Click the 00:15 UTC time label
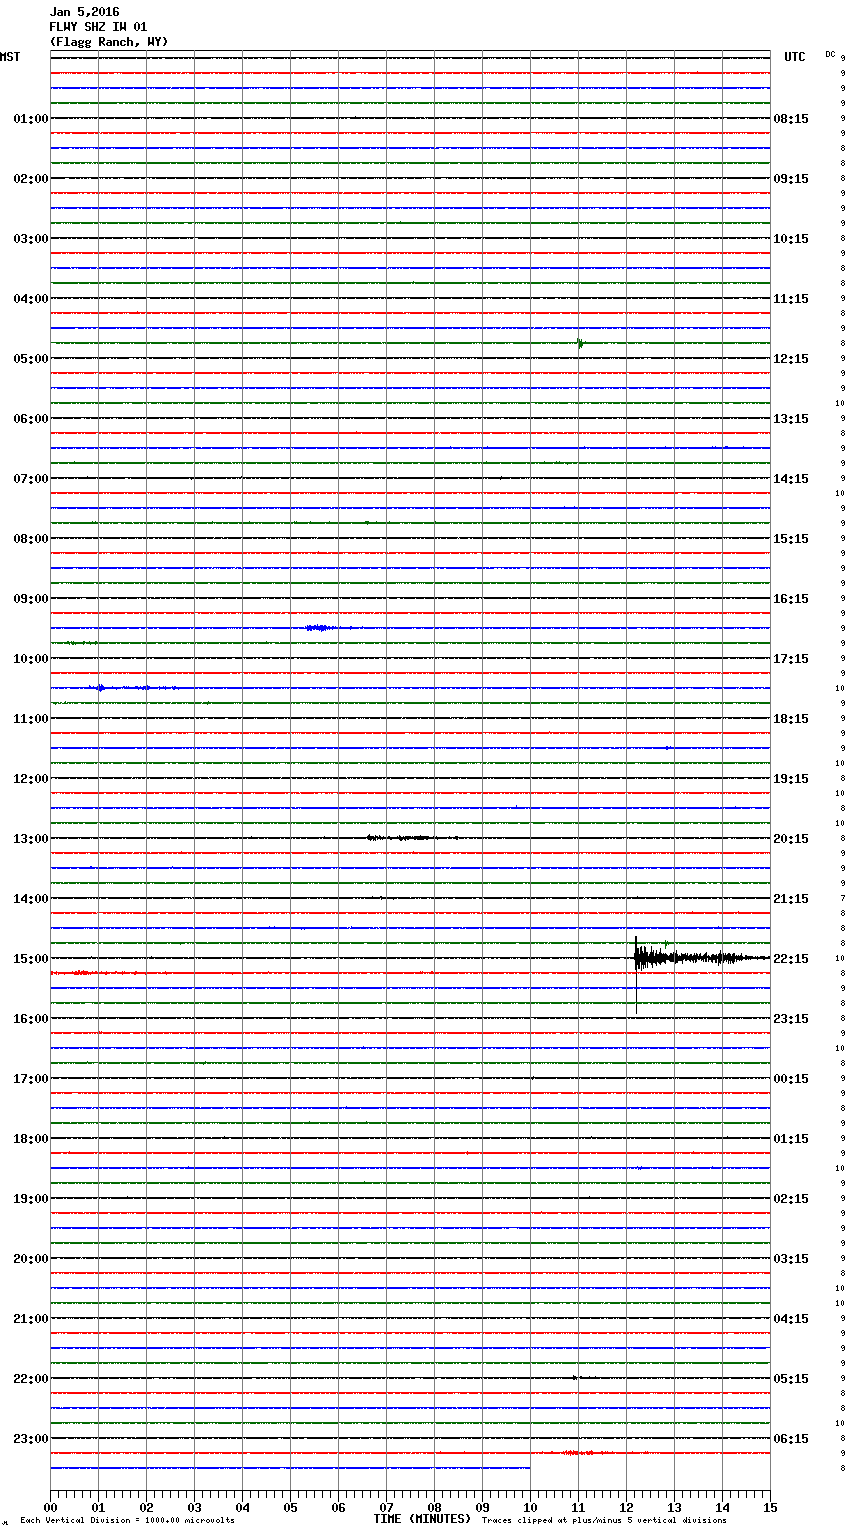 pyautogui.click(x=791, y=1079)
